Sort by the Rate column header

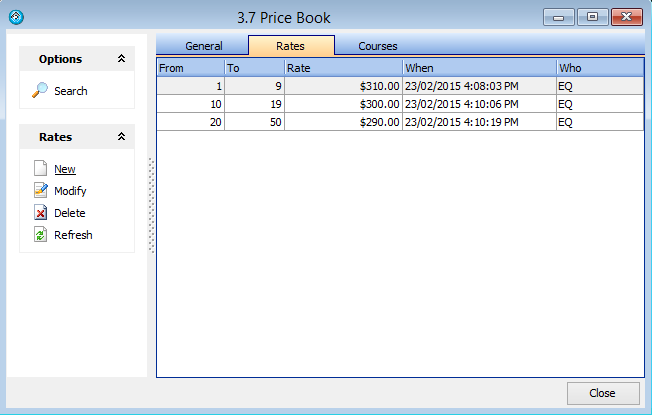coord(342,68)
